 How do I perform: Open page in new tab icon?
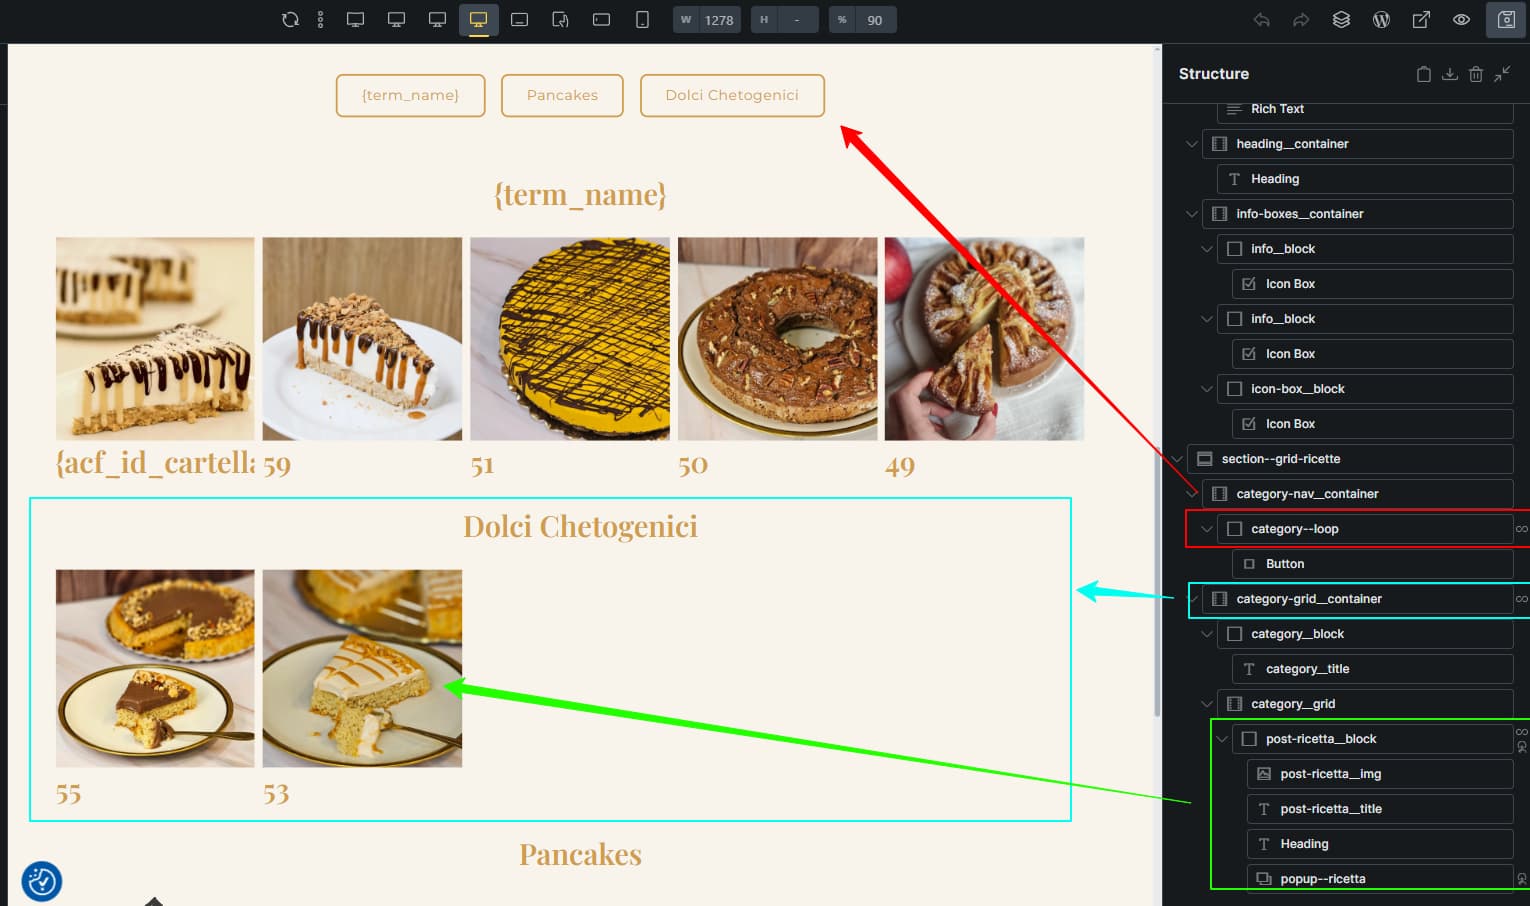pos(1421,20)
